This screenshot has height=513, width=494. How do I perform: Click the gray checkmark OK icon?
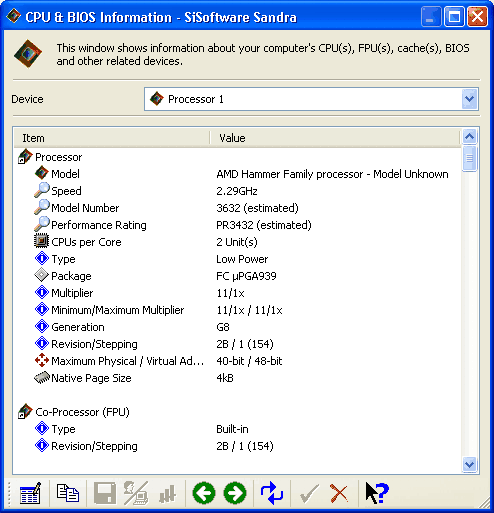(x=309, y=493)
